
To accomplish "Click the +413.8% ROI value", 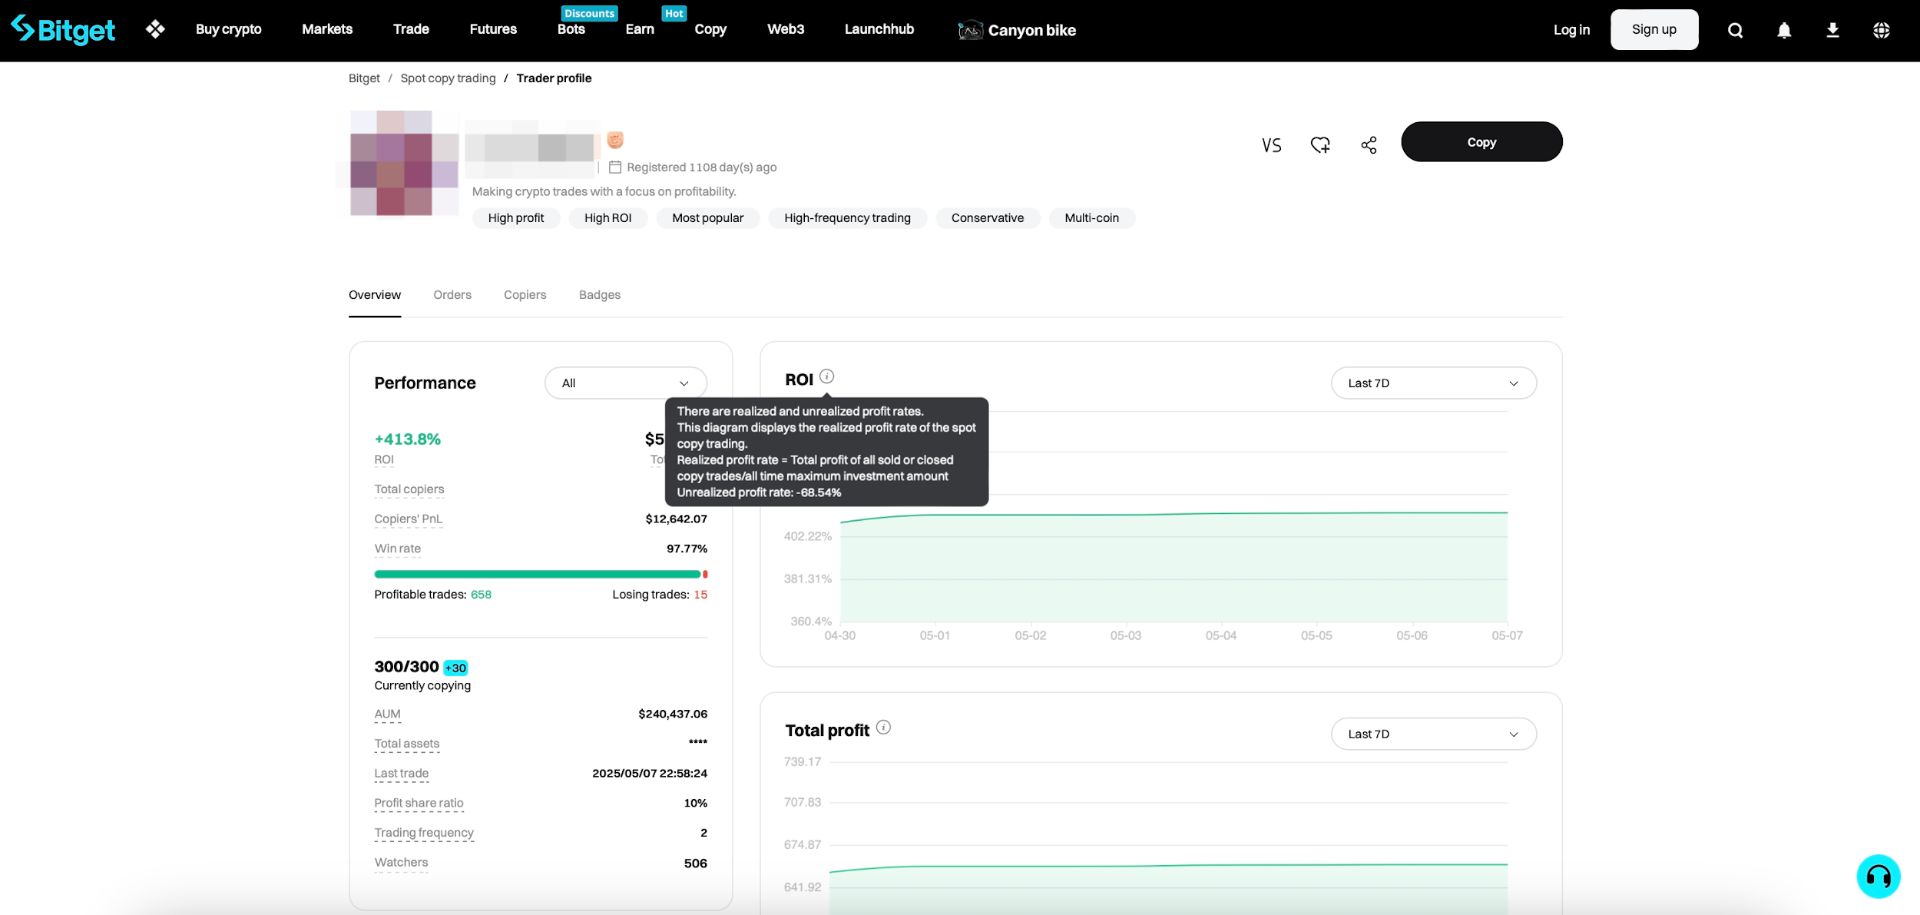I will click(x=407, y=439).
